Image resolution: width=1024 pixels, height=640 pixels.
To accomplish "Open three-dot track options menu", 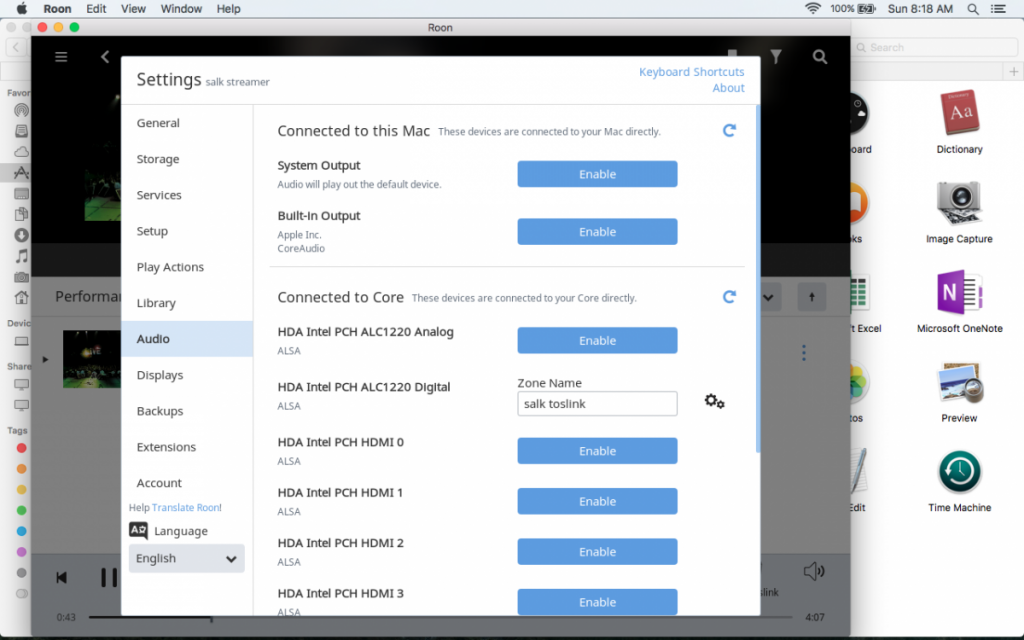I will [x=804, y=353].
